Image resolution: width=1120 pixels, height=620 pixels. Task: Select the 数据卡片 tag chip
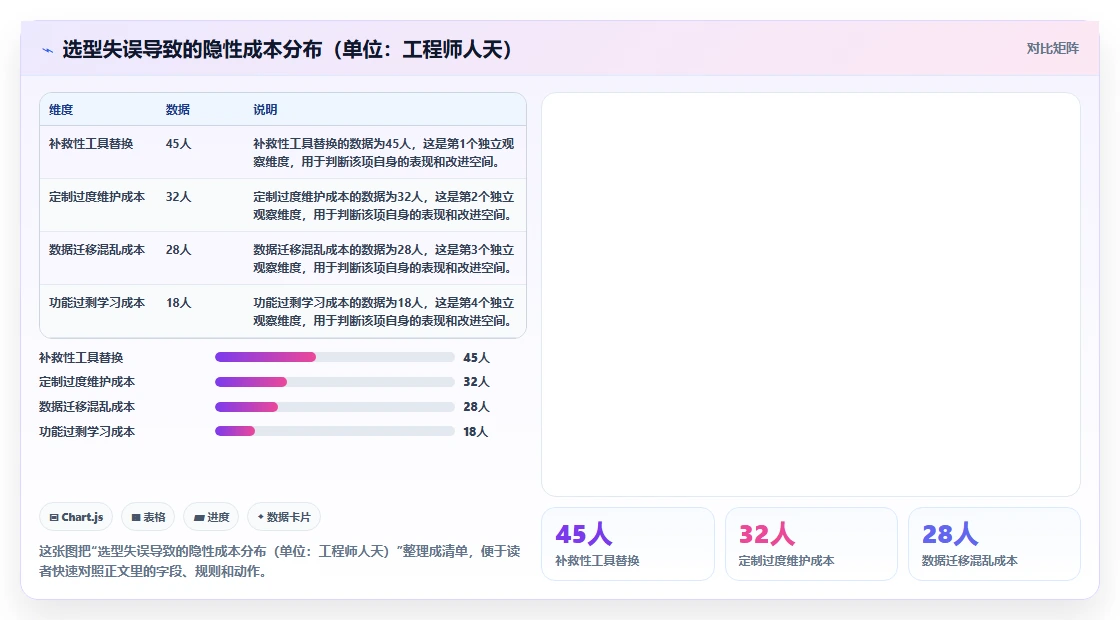(x=284, y=517)
